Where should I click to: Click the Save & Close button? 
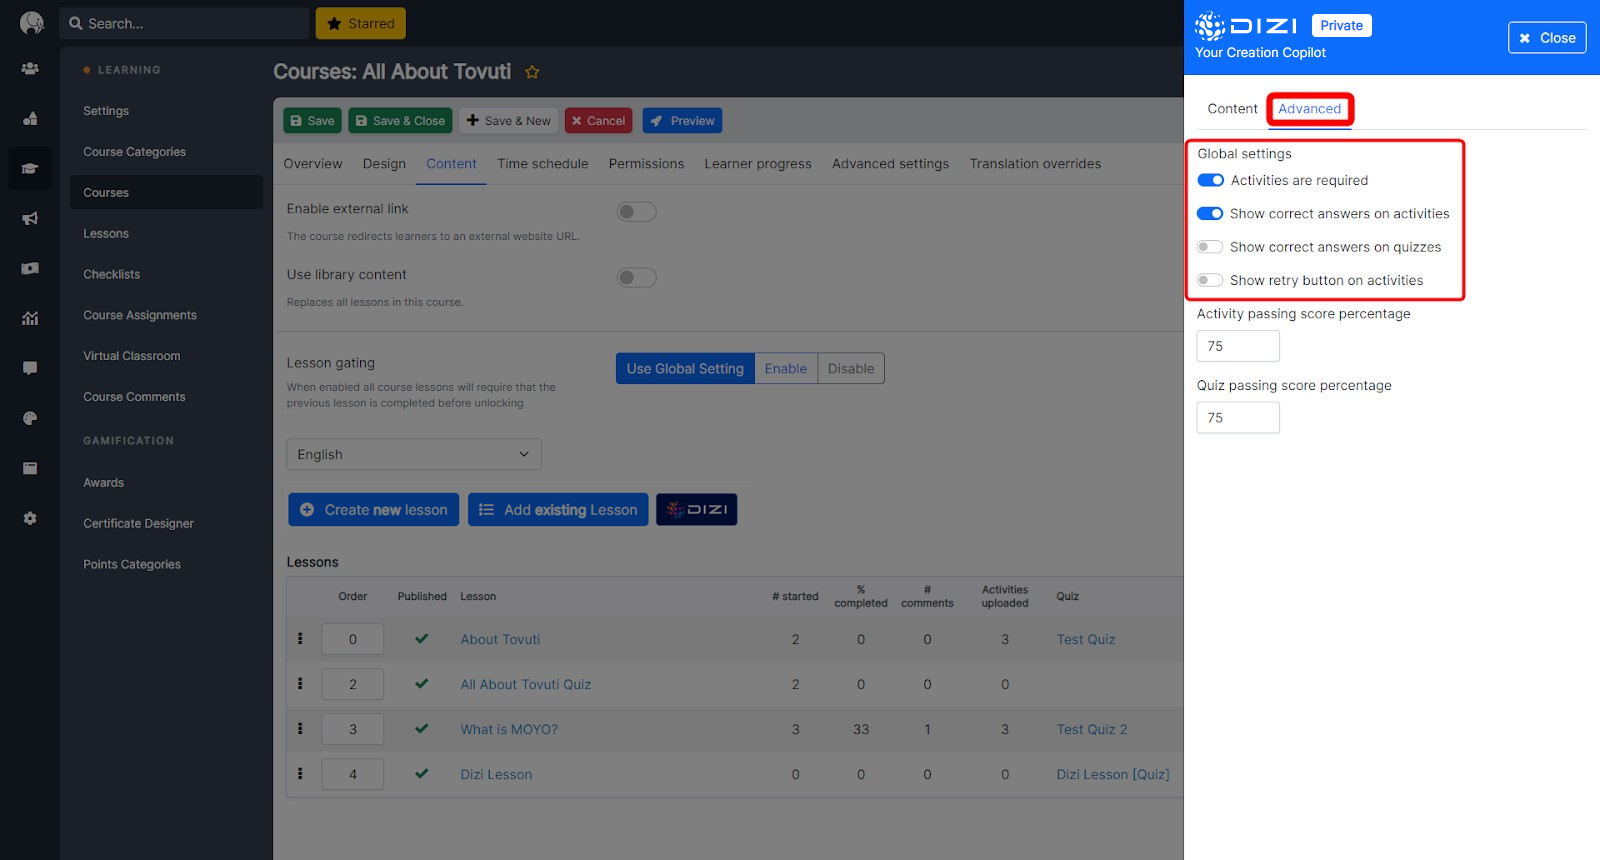point(400,121)
